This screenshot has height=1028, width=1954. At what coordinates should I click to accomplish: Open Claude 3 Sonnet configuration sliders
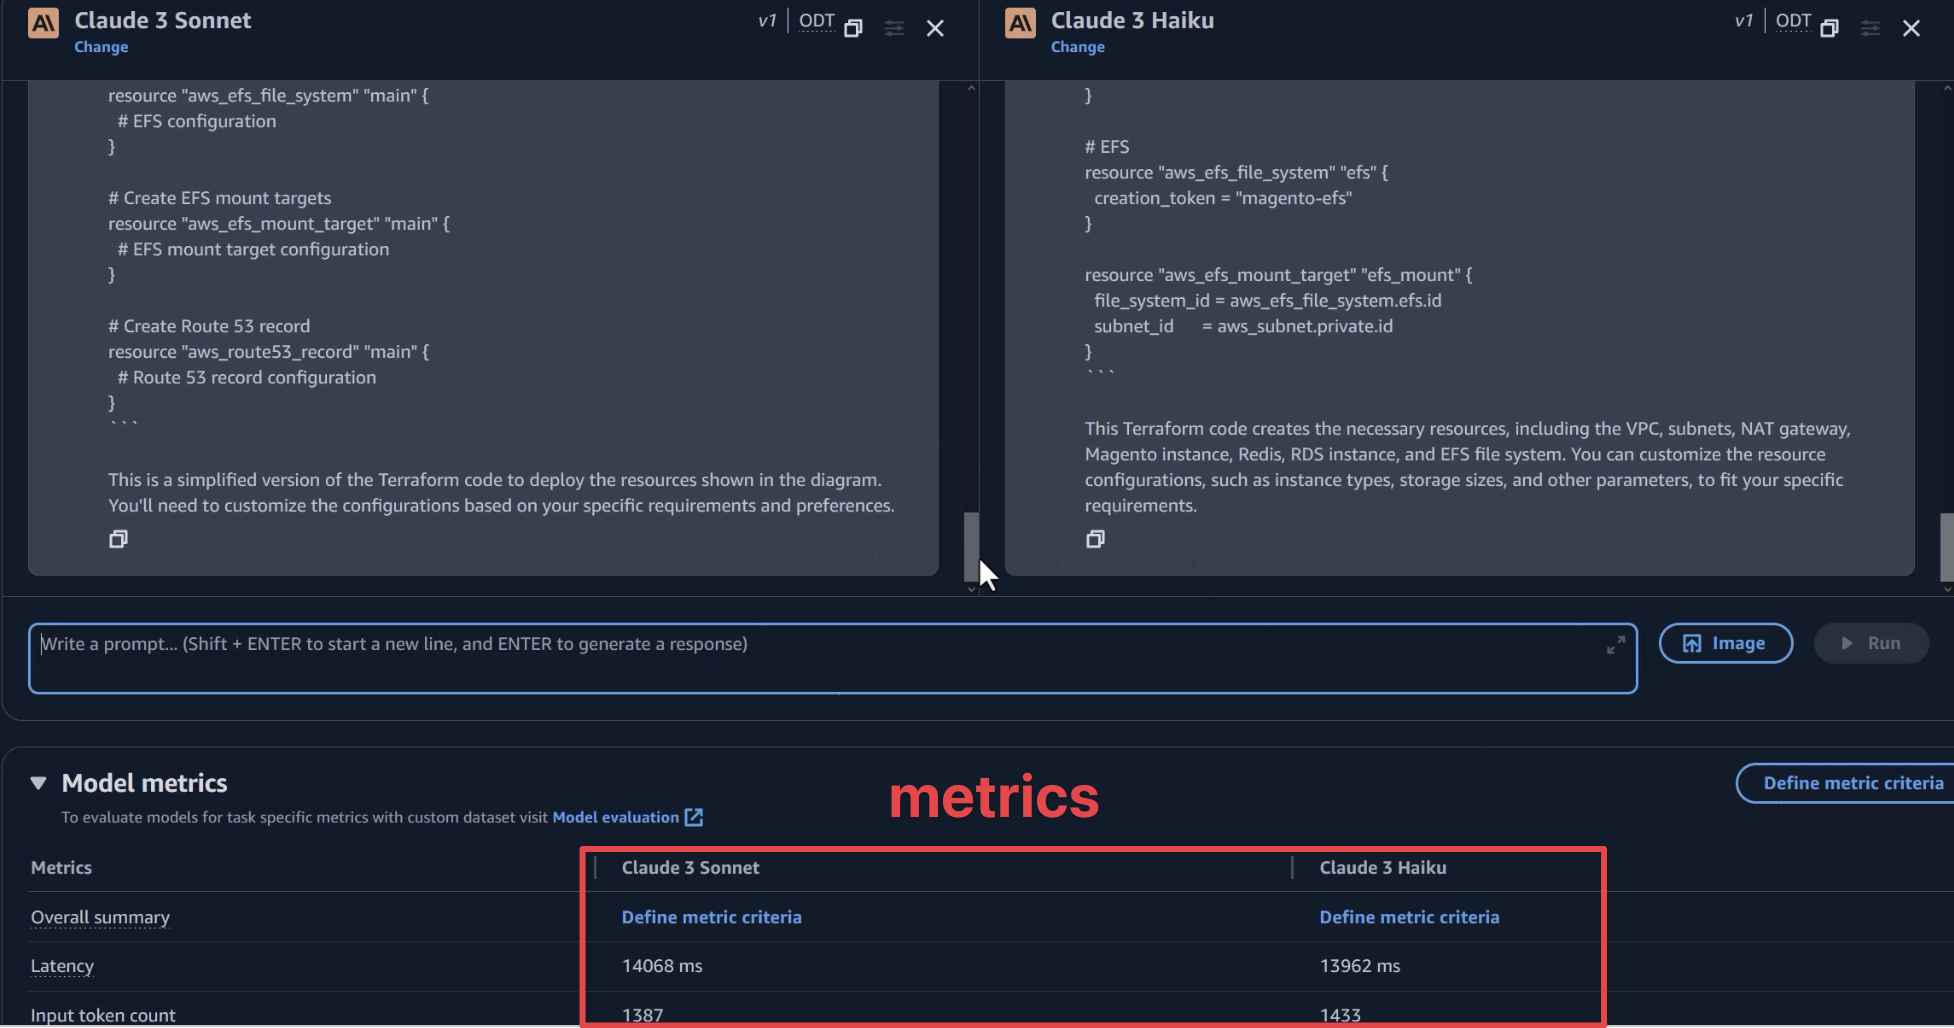click(x=894, y=28)
